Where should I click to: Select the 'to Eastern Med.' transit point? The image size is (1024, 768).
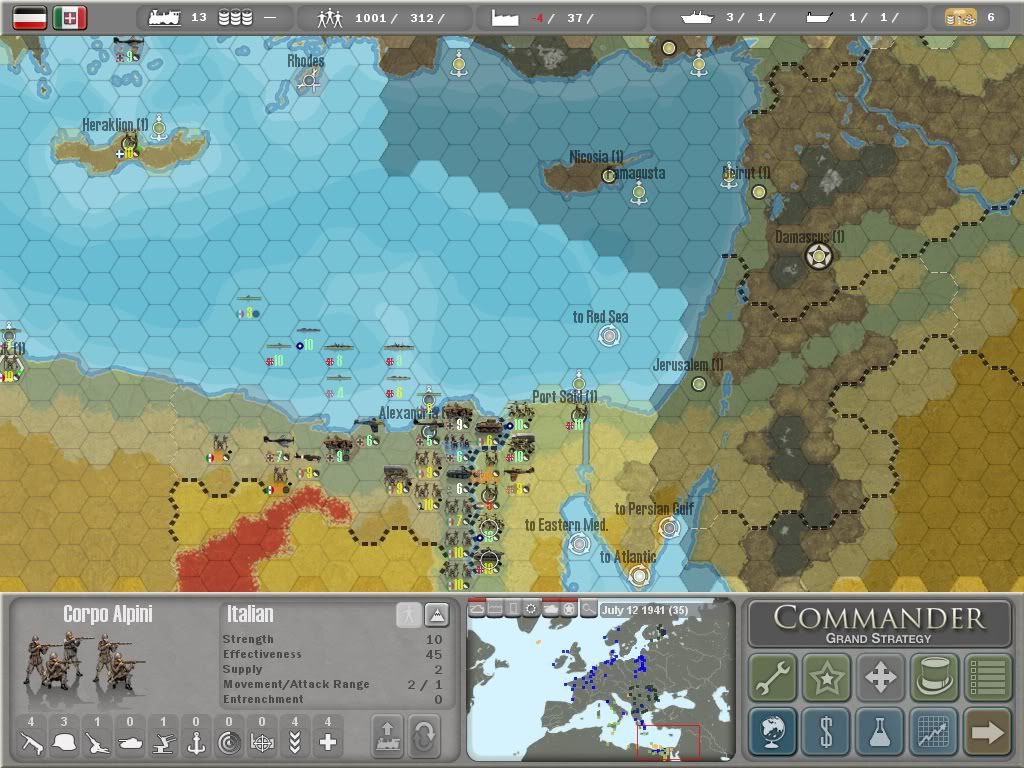pyautogui.click(x=579, y=543)
